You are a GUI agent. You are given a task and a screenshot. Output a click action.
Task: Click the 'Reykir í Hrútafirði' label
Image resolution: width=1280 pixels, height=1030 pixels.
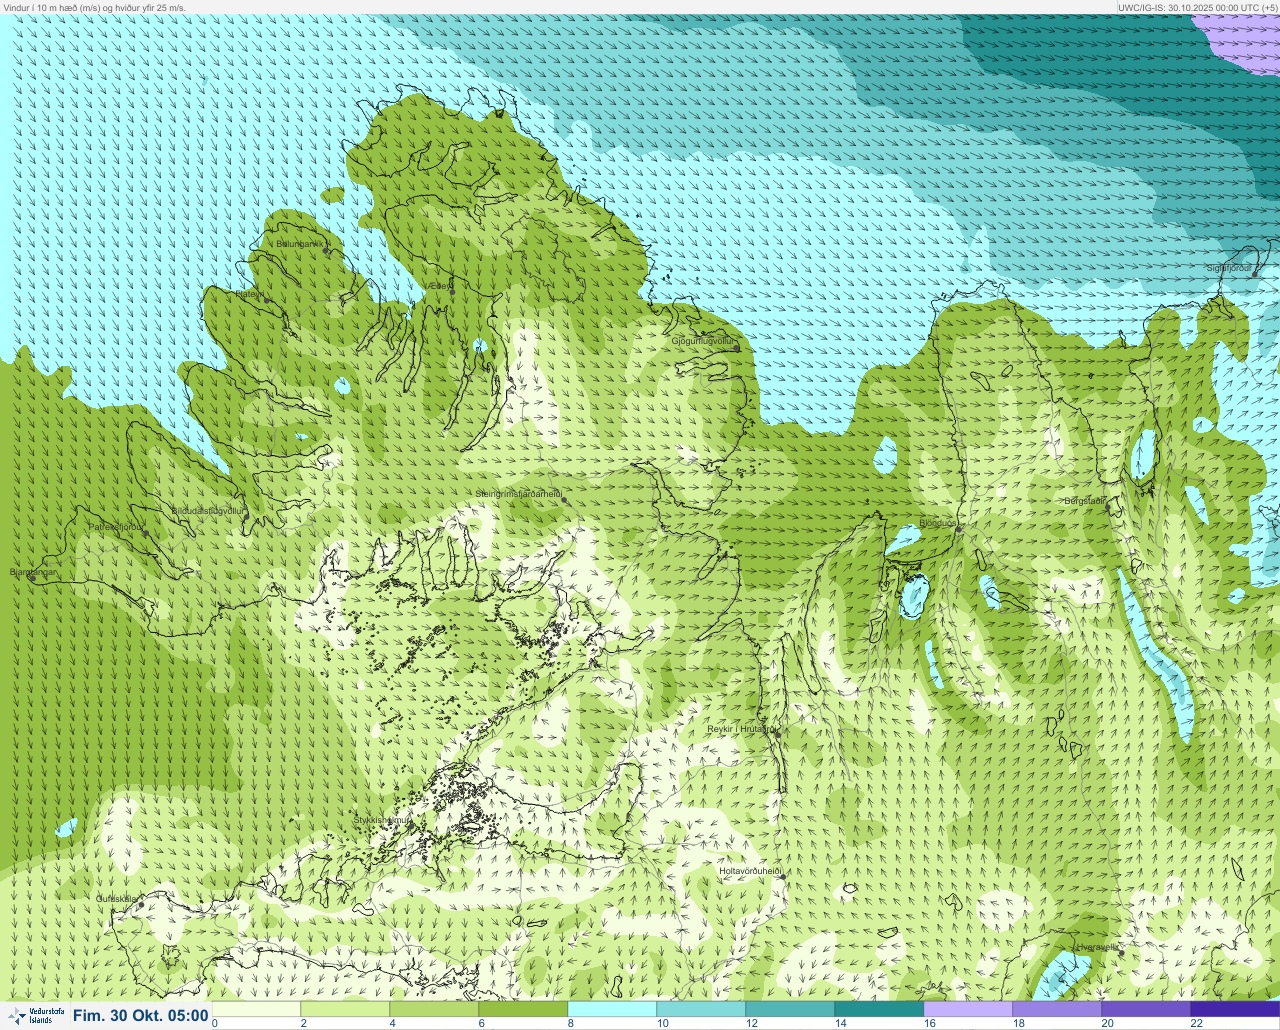pos(741,730)
